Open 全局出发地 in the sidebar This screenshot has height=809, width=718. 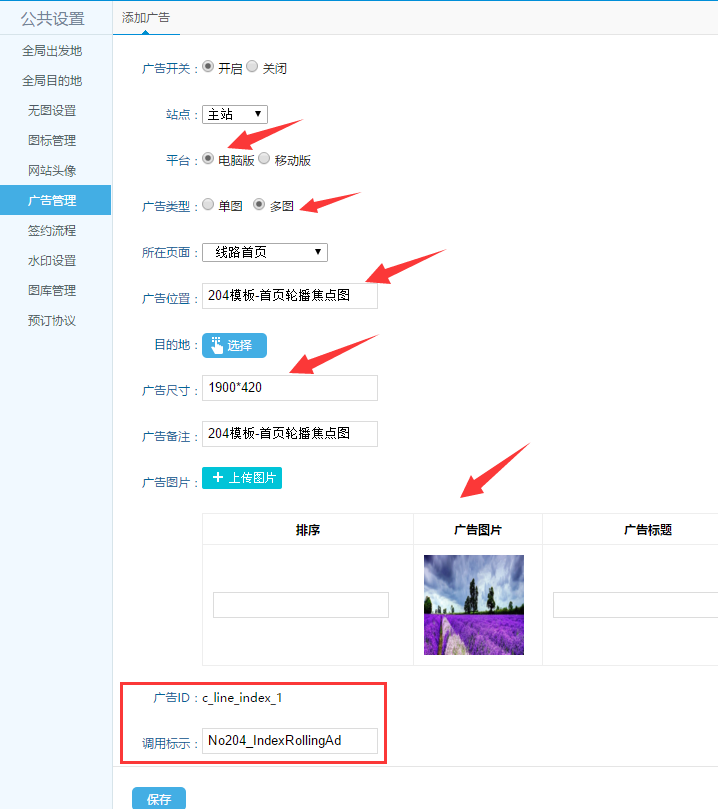click(52, 51)
